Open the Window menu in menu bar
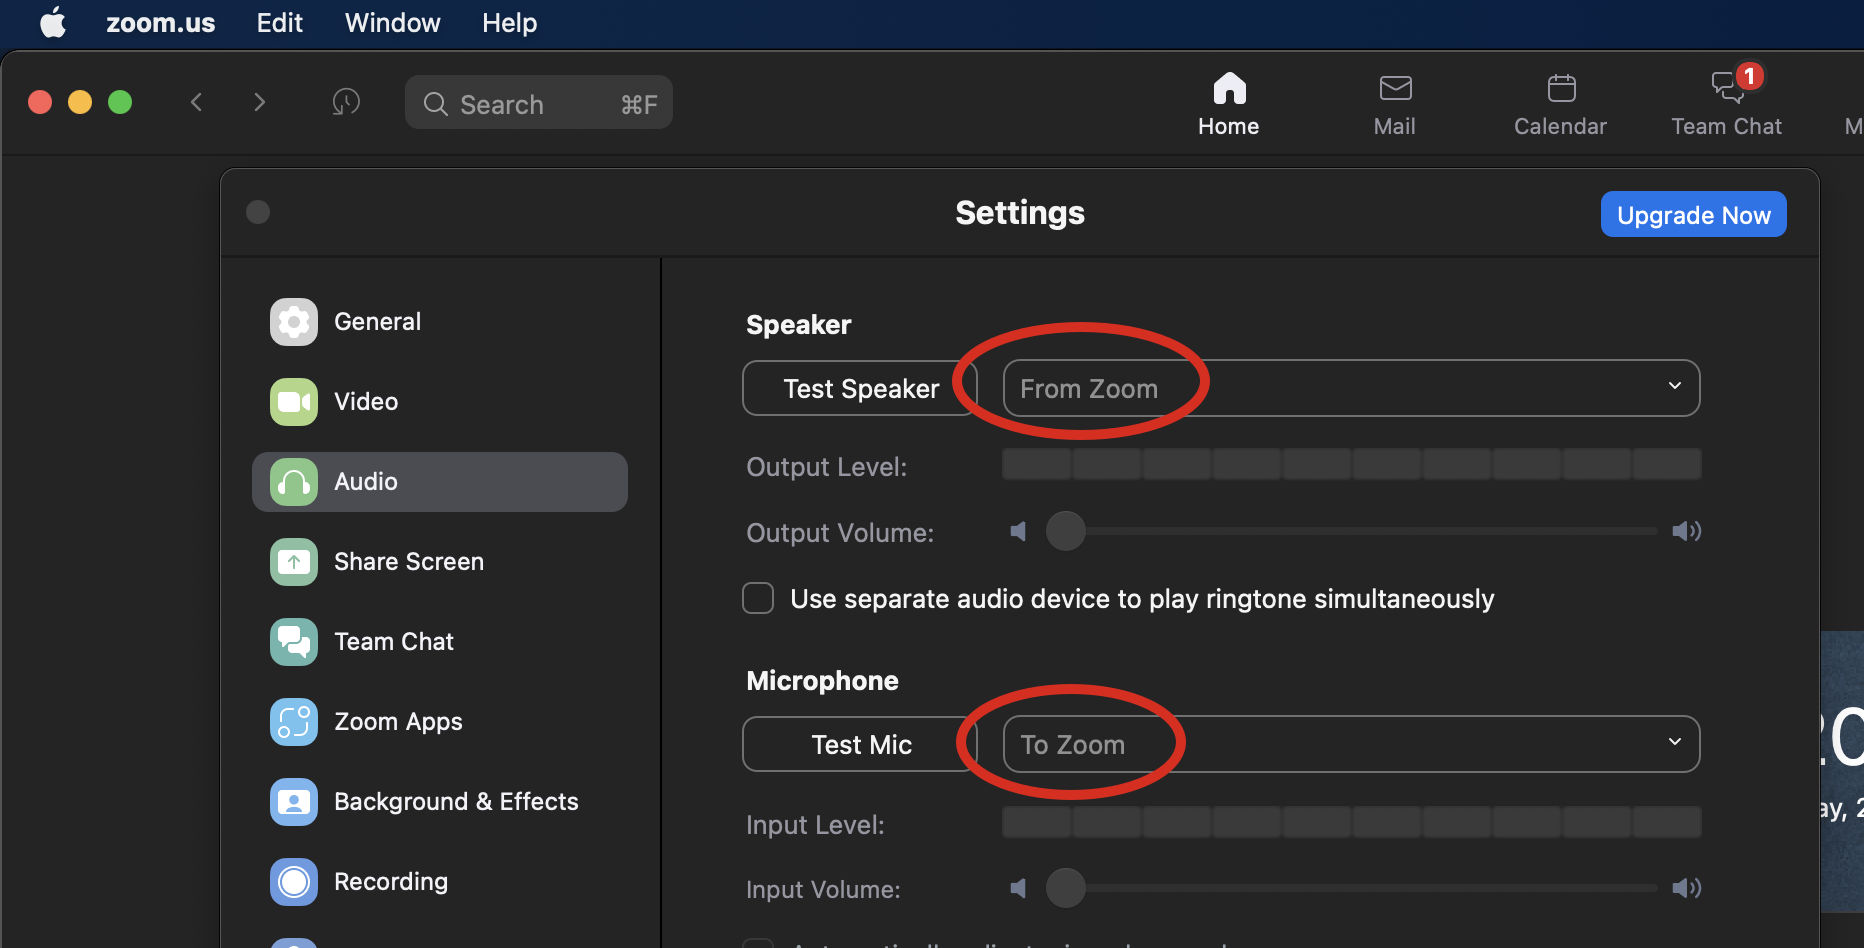 392,22
